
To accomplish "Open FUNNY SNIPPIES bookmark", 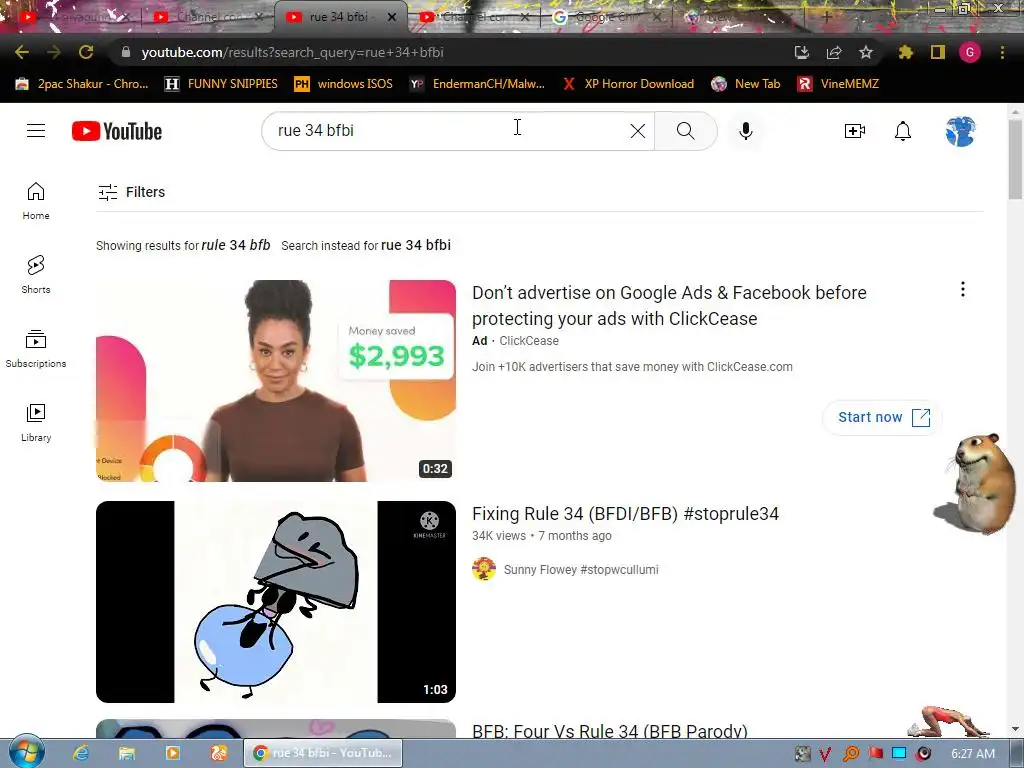I will pyautogui.click(x=221, y=84).
